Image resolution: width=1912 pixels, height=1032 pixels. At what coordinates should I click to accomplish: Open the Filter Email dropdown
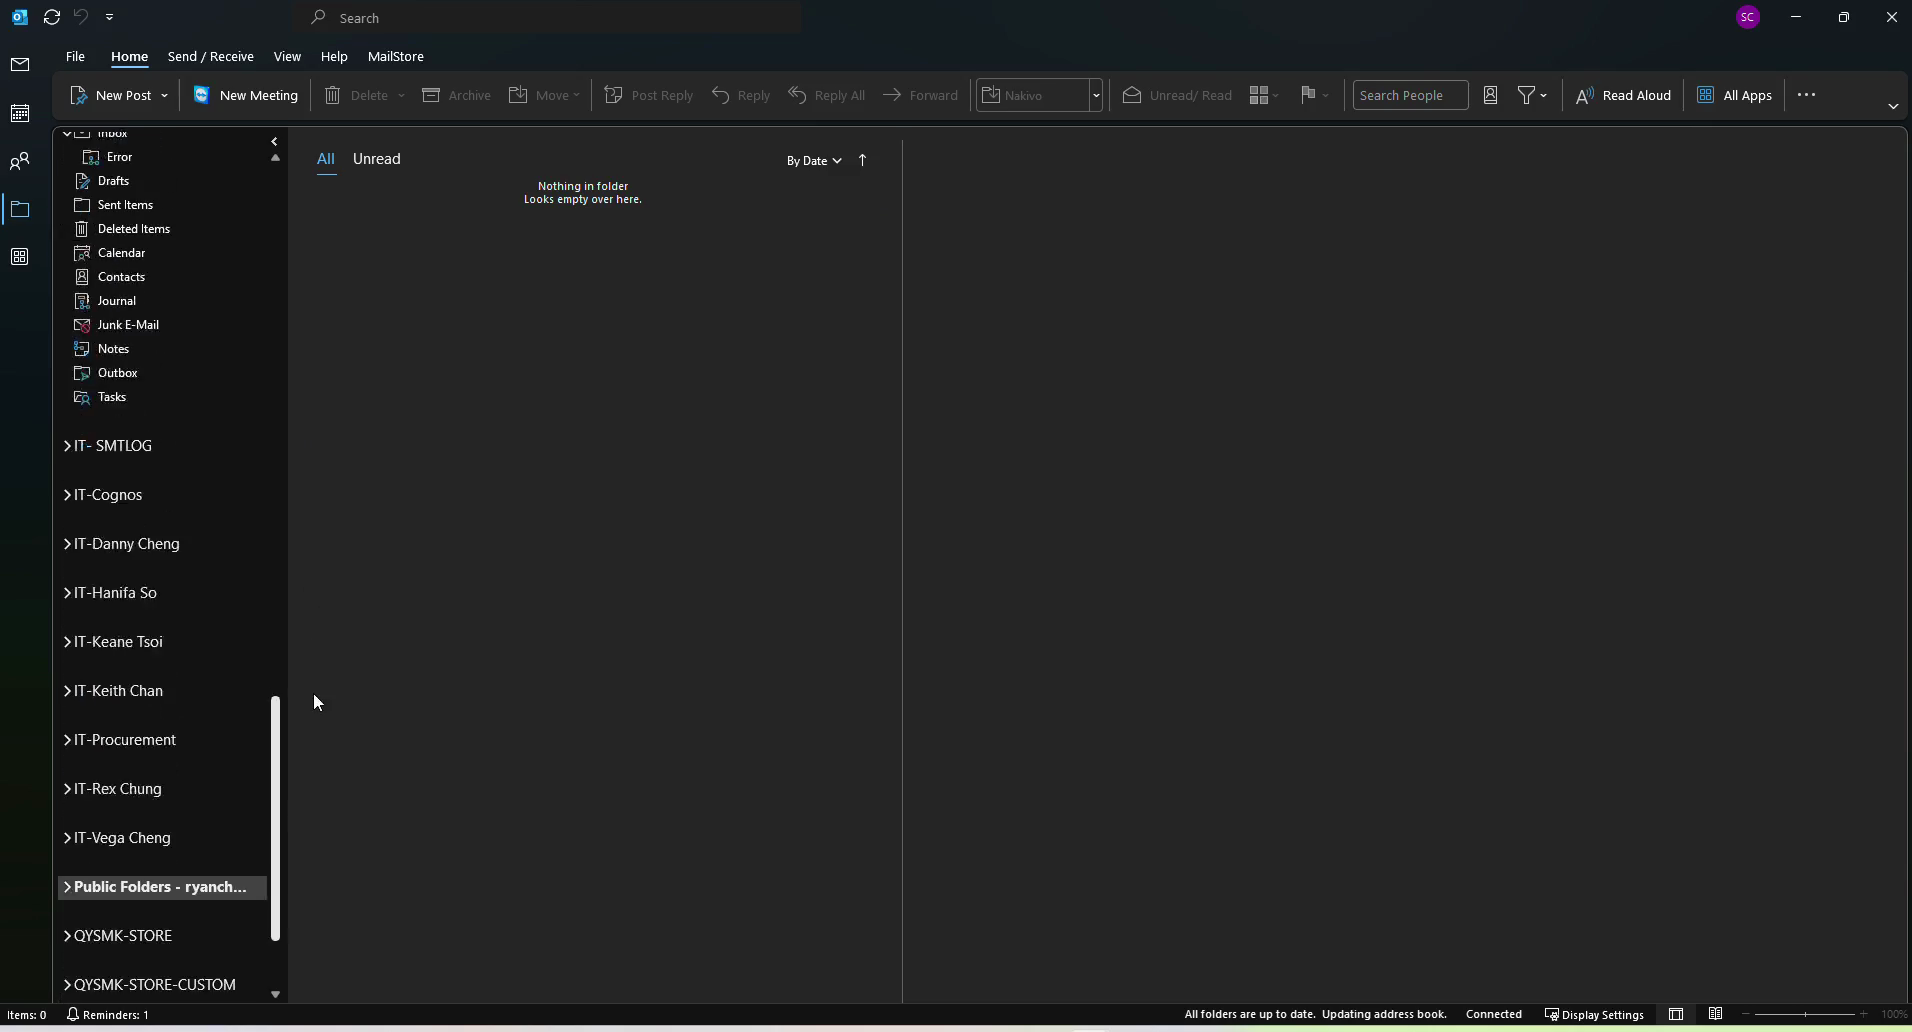click(x=1533, y=95)
